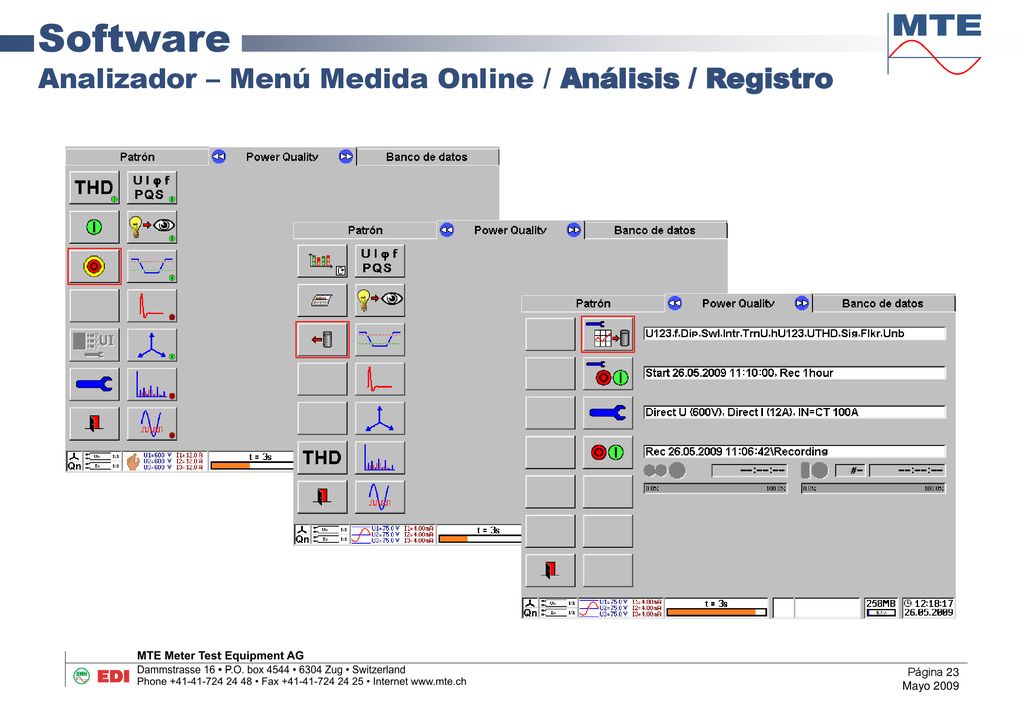This screenshot has width=1024, height=724.
Task: Click Qn connection icon in left window status bar
Action: click(74, 461)
